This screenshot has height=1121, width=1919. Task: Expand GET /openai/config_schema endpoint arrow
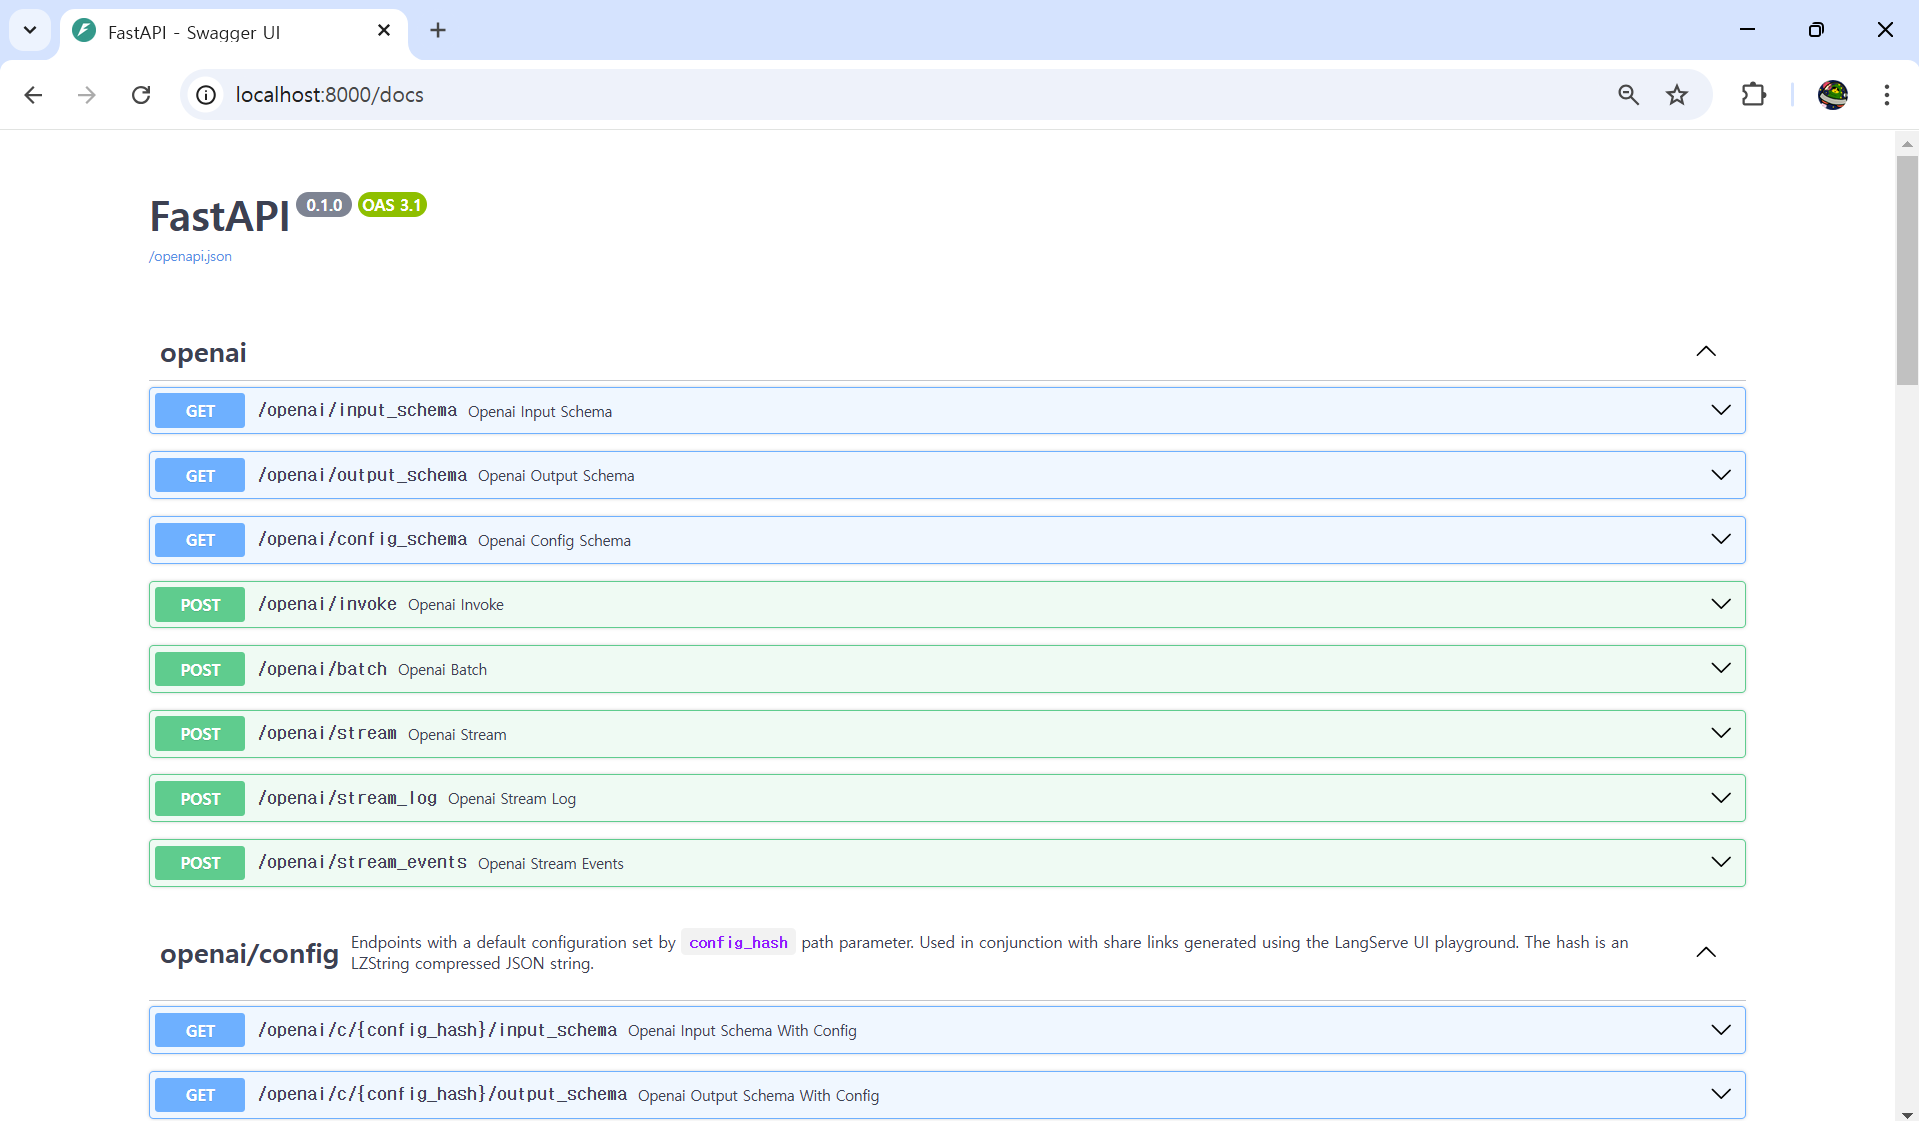tap(1721, 540)
